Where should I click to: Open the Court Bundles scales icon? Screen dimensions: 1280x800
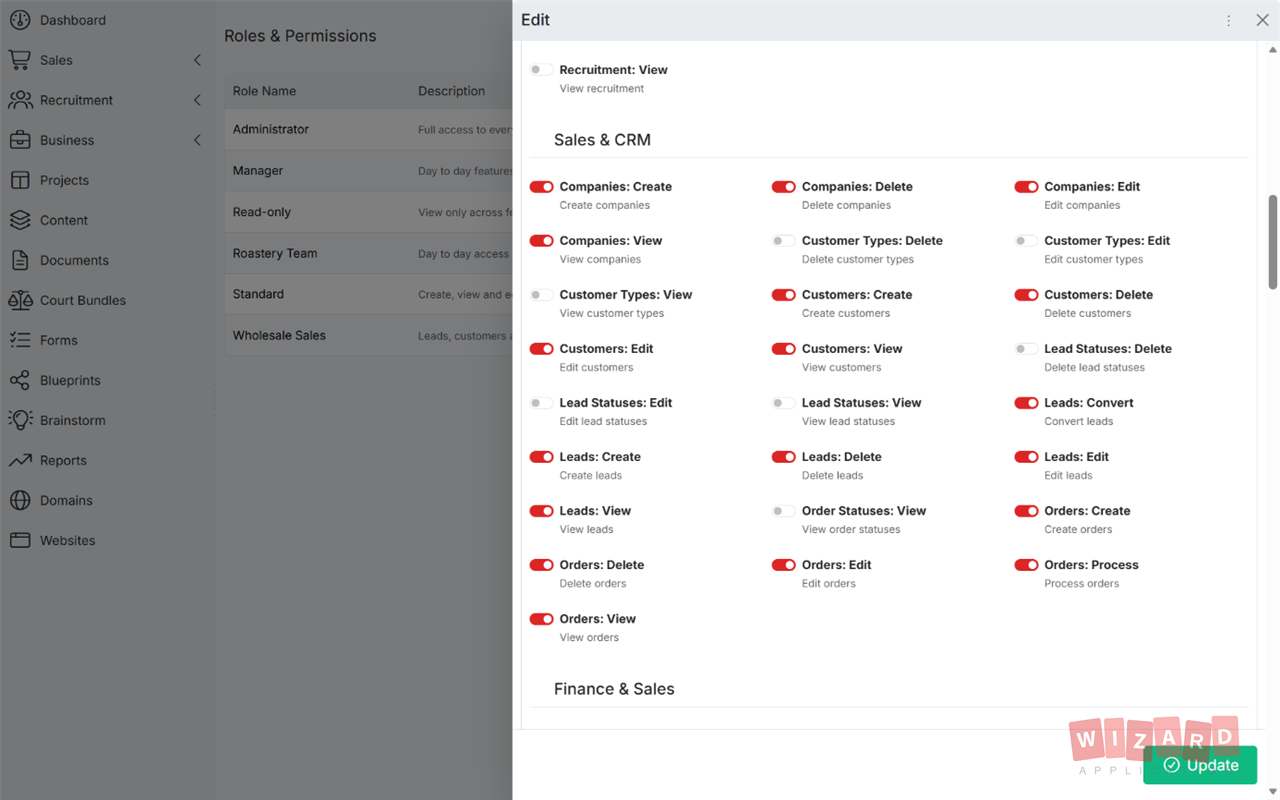(20, 300)
